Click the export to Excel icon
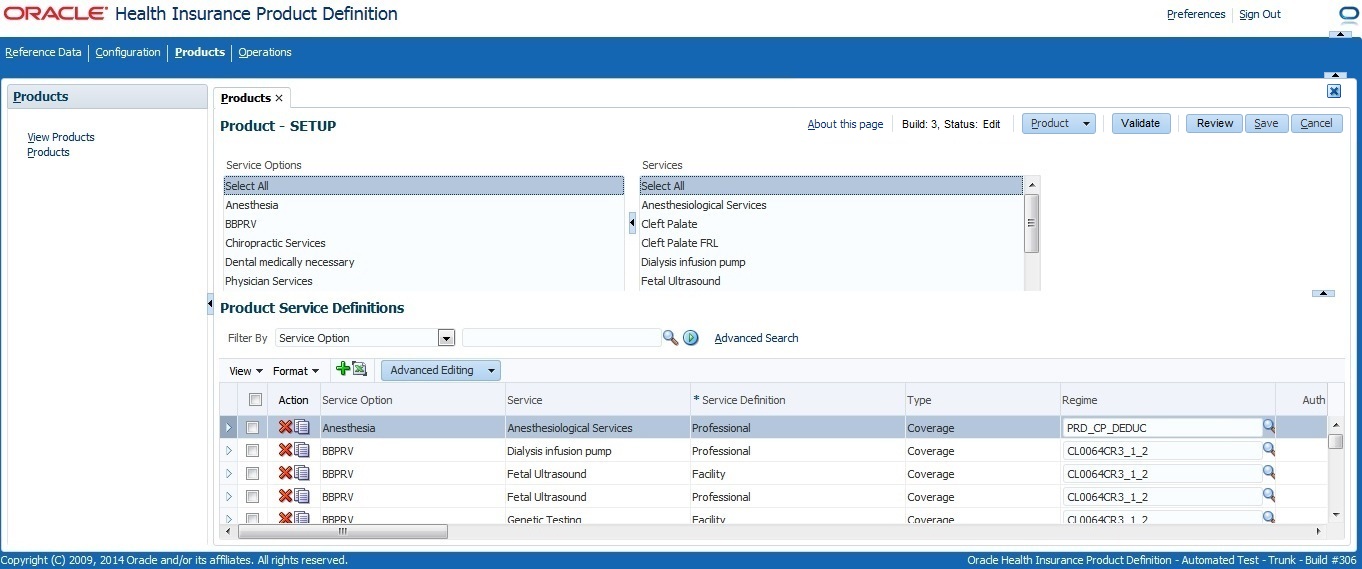The width and height of the screenshot is (1362, 569). coord(359,369)
